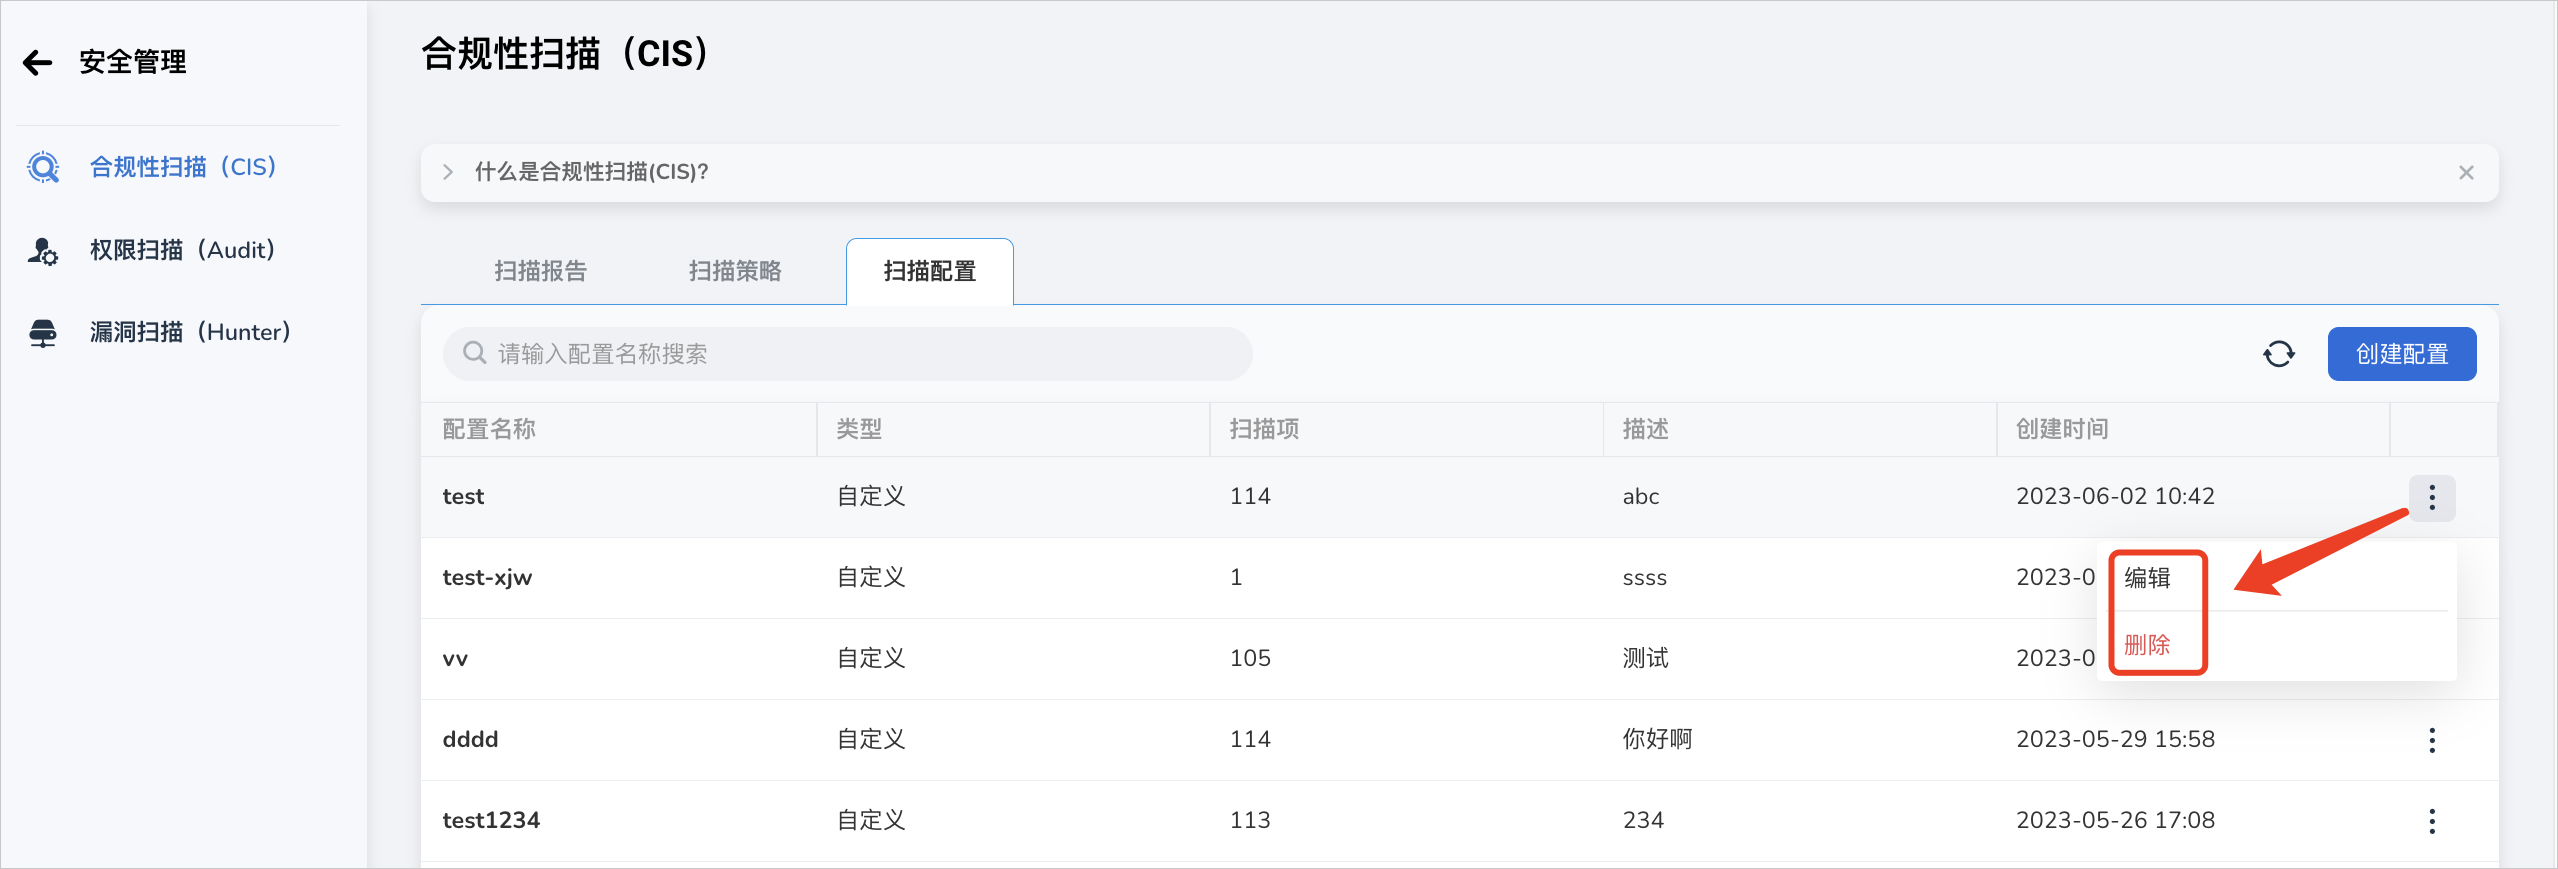Open the more-actions menu for test1234 row
2558x869 pixels.
click(2432, 821)
